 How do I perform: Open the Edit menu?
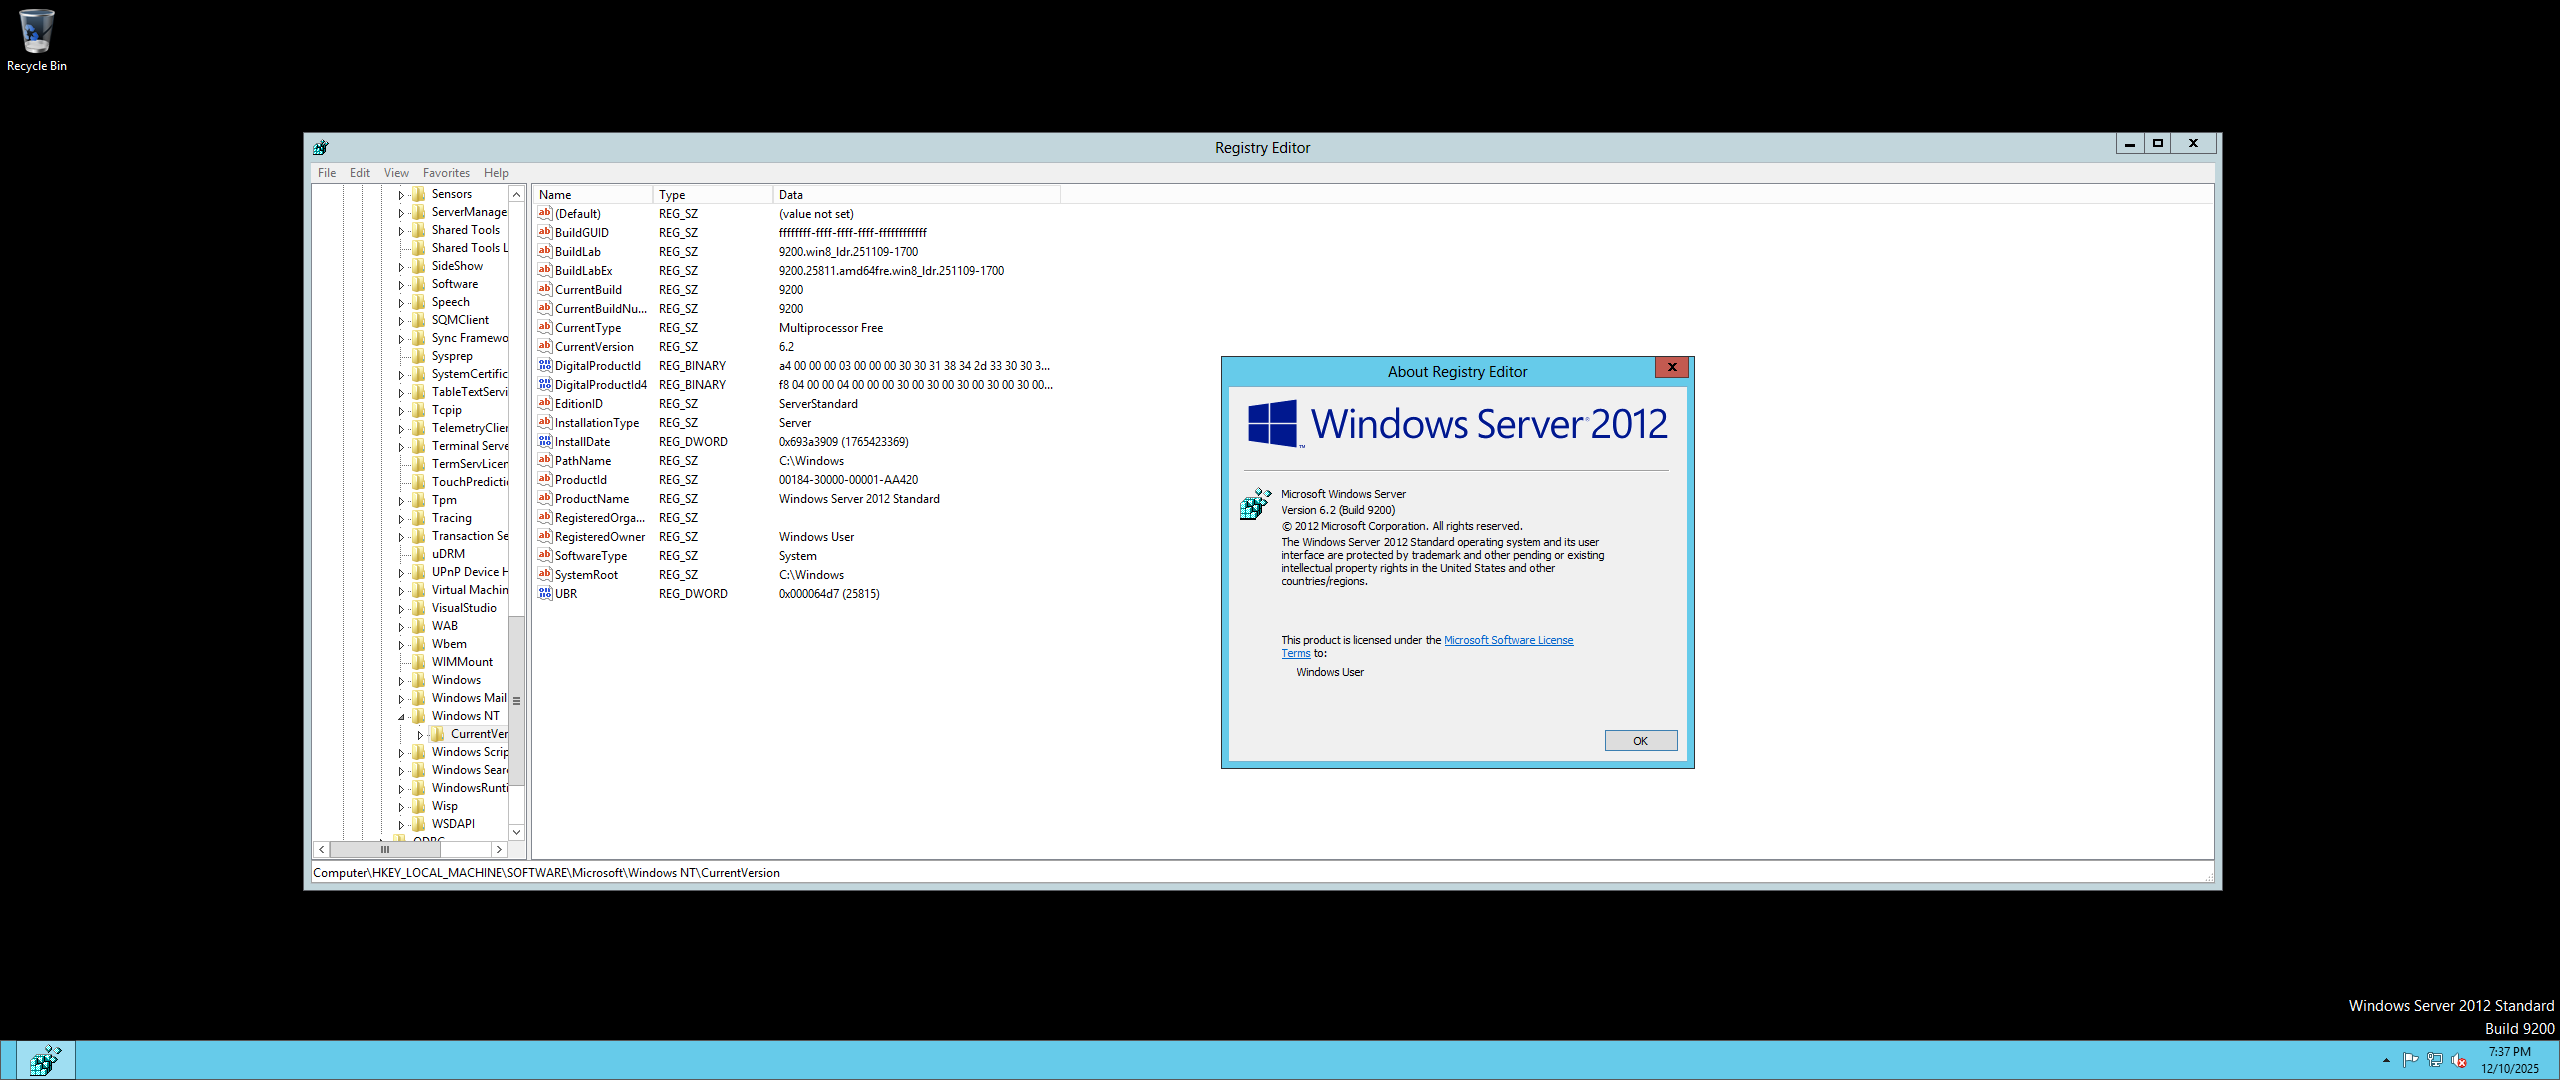[359, 173]
